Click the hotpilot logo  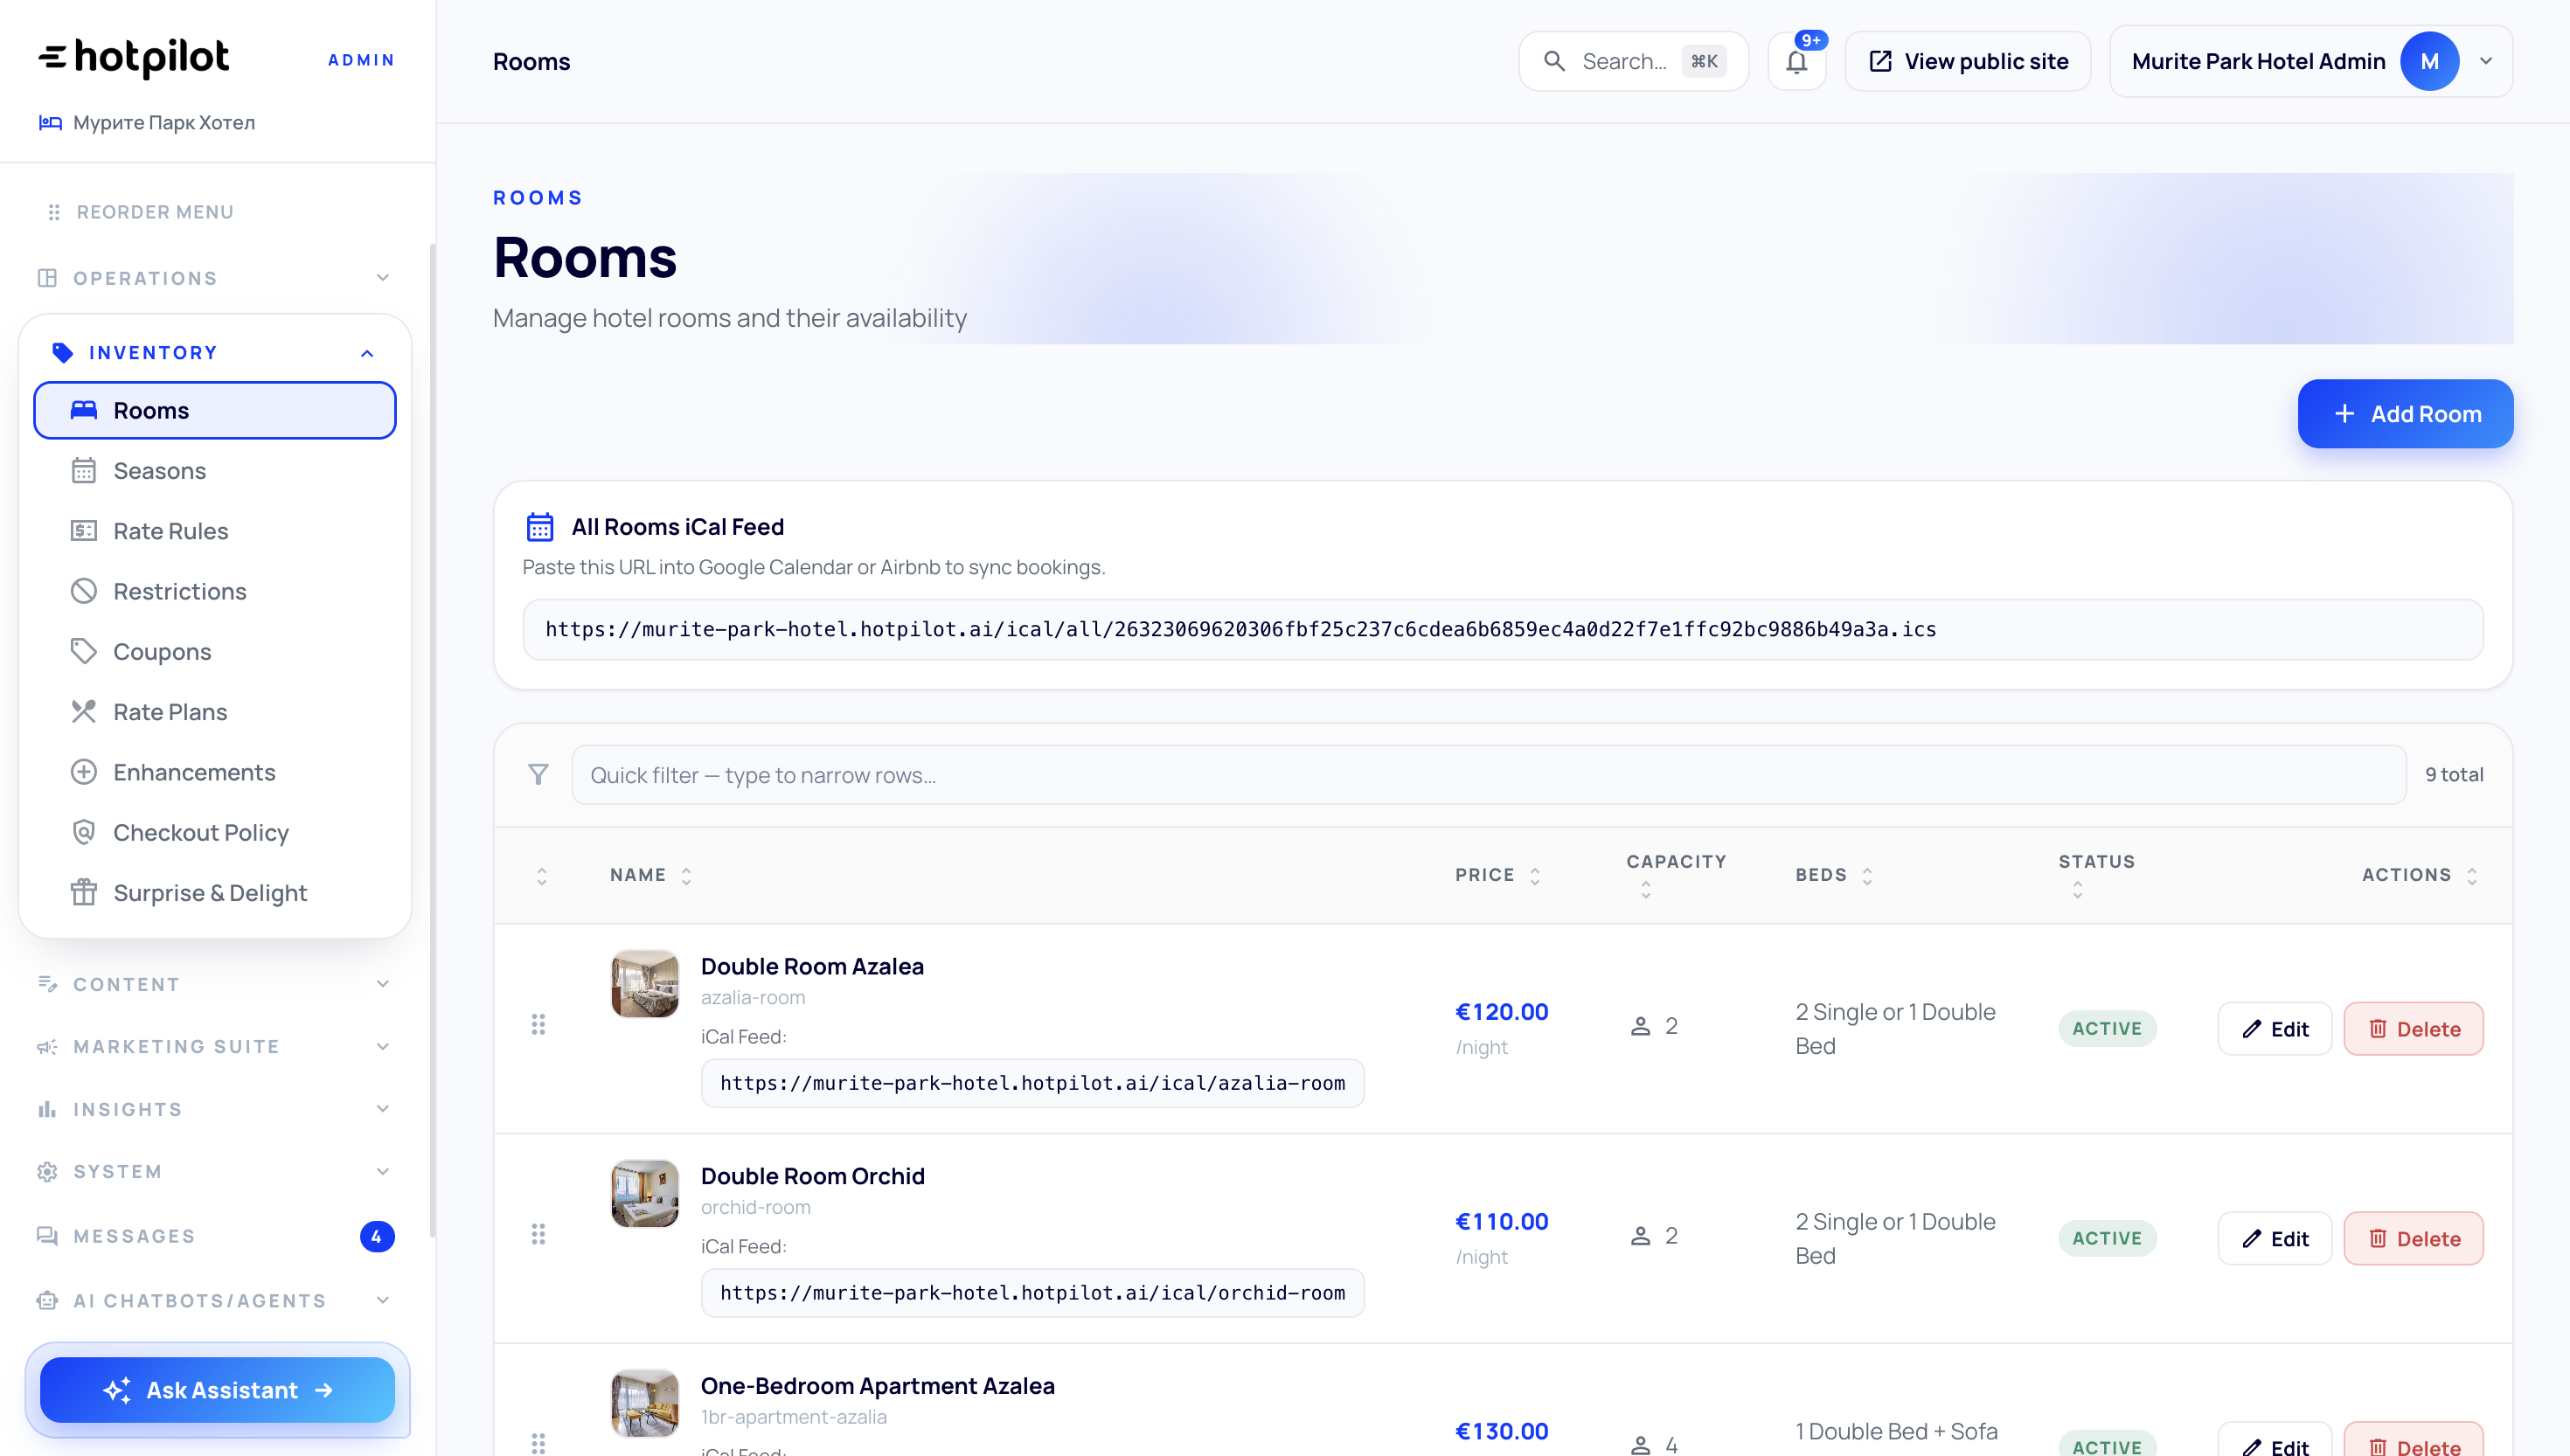pos(133,58)
